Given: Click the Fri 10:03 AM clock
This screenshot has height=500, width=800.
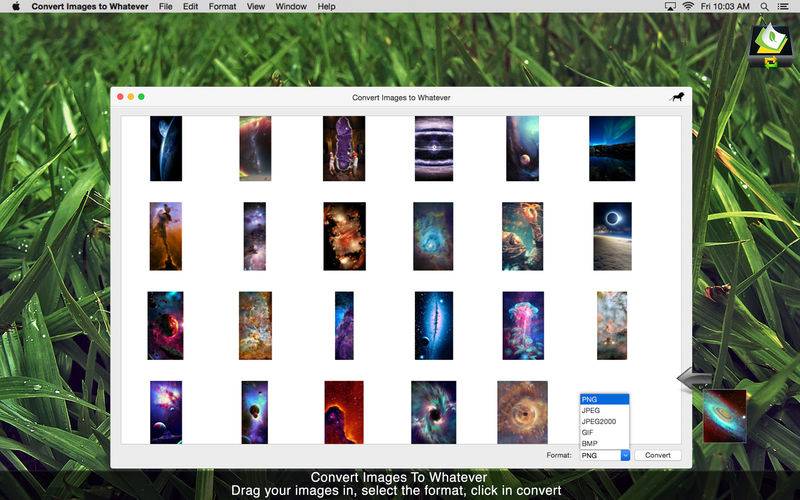Looking at the screenshot, I should tap(725, 7).
